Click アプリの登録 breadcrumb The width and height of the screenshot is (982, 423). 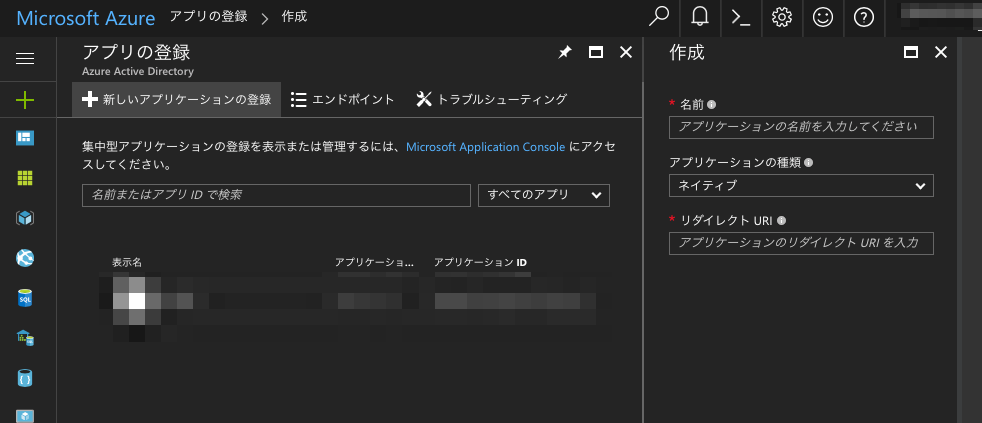pos(209,17)
